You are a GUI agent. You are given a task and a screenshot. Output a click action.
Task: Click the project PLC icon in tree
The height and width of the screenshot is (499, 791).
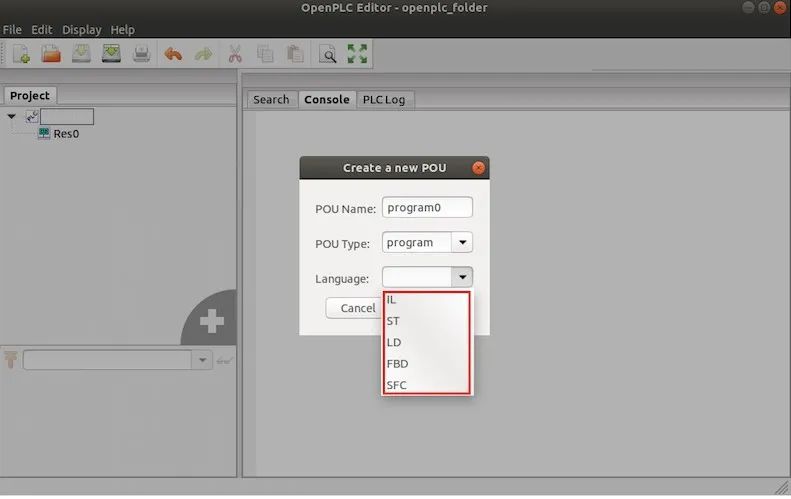[x=32, y=117]
